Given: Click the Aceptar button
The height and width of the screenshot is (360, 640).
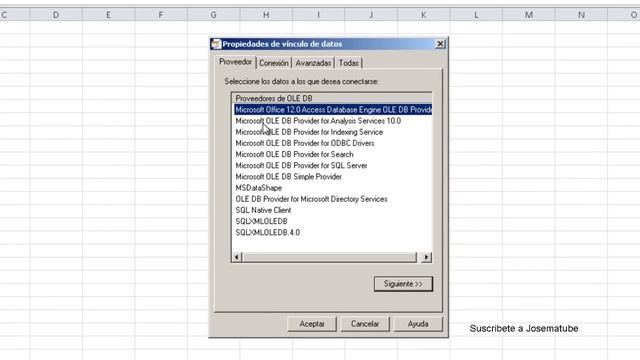Looking at the screenshot, I should pos(312,324).
